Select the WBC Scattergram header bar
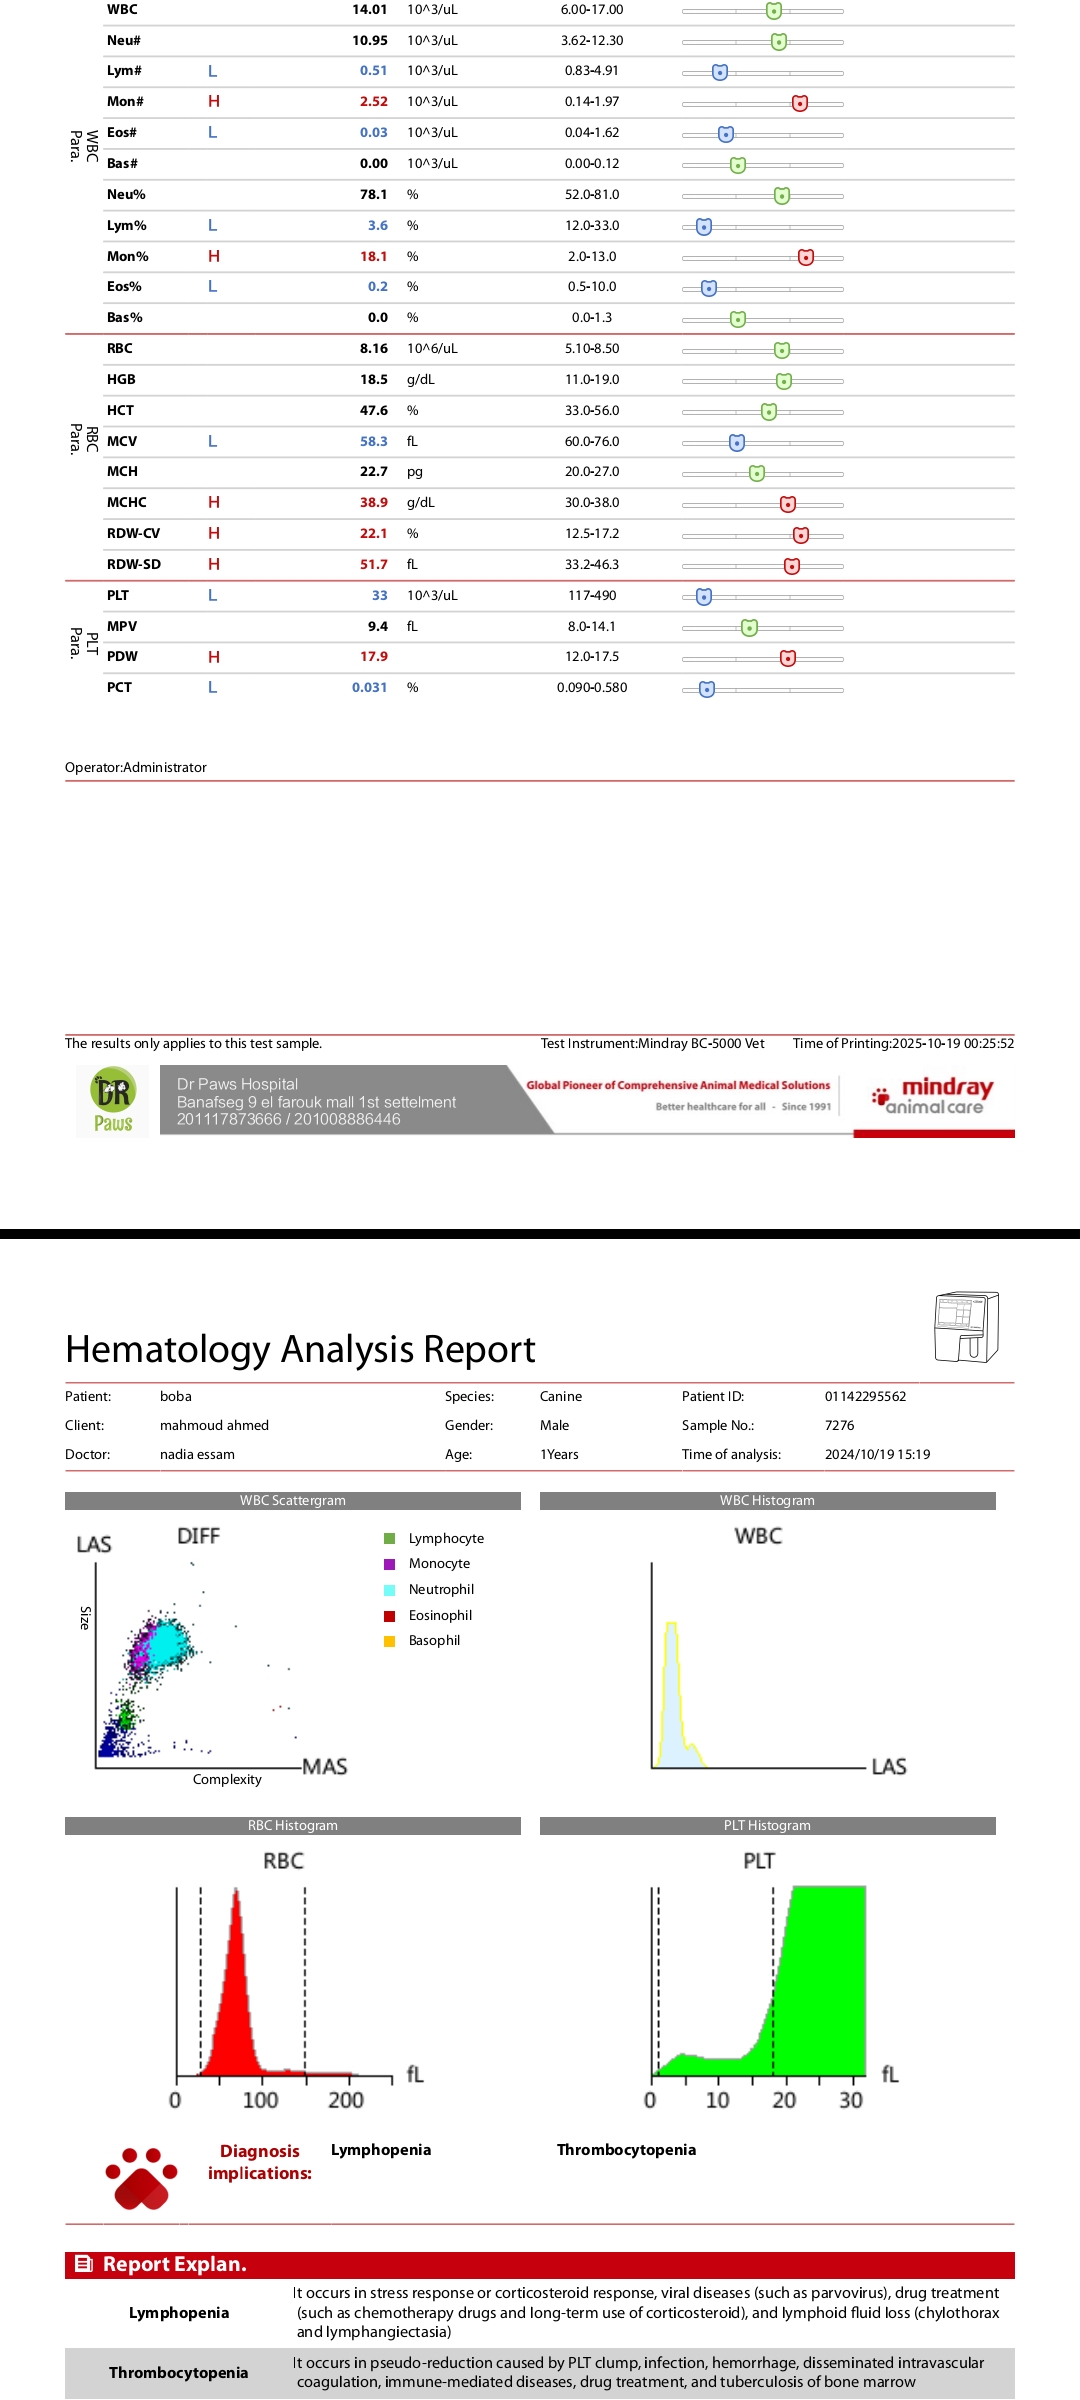The image size is (1080, 2400). pos(292,1500)
